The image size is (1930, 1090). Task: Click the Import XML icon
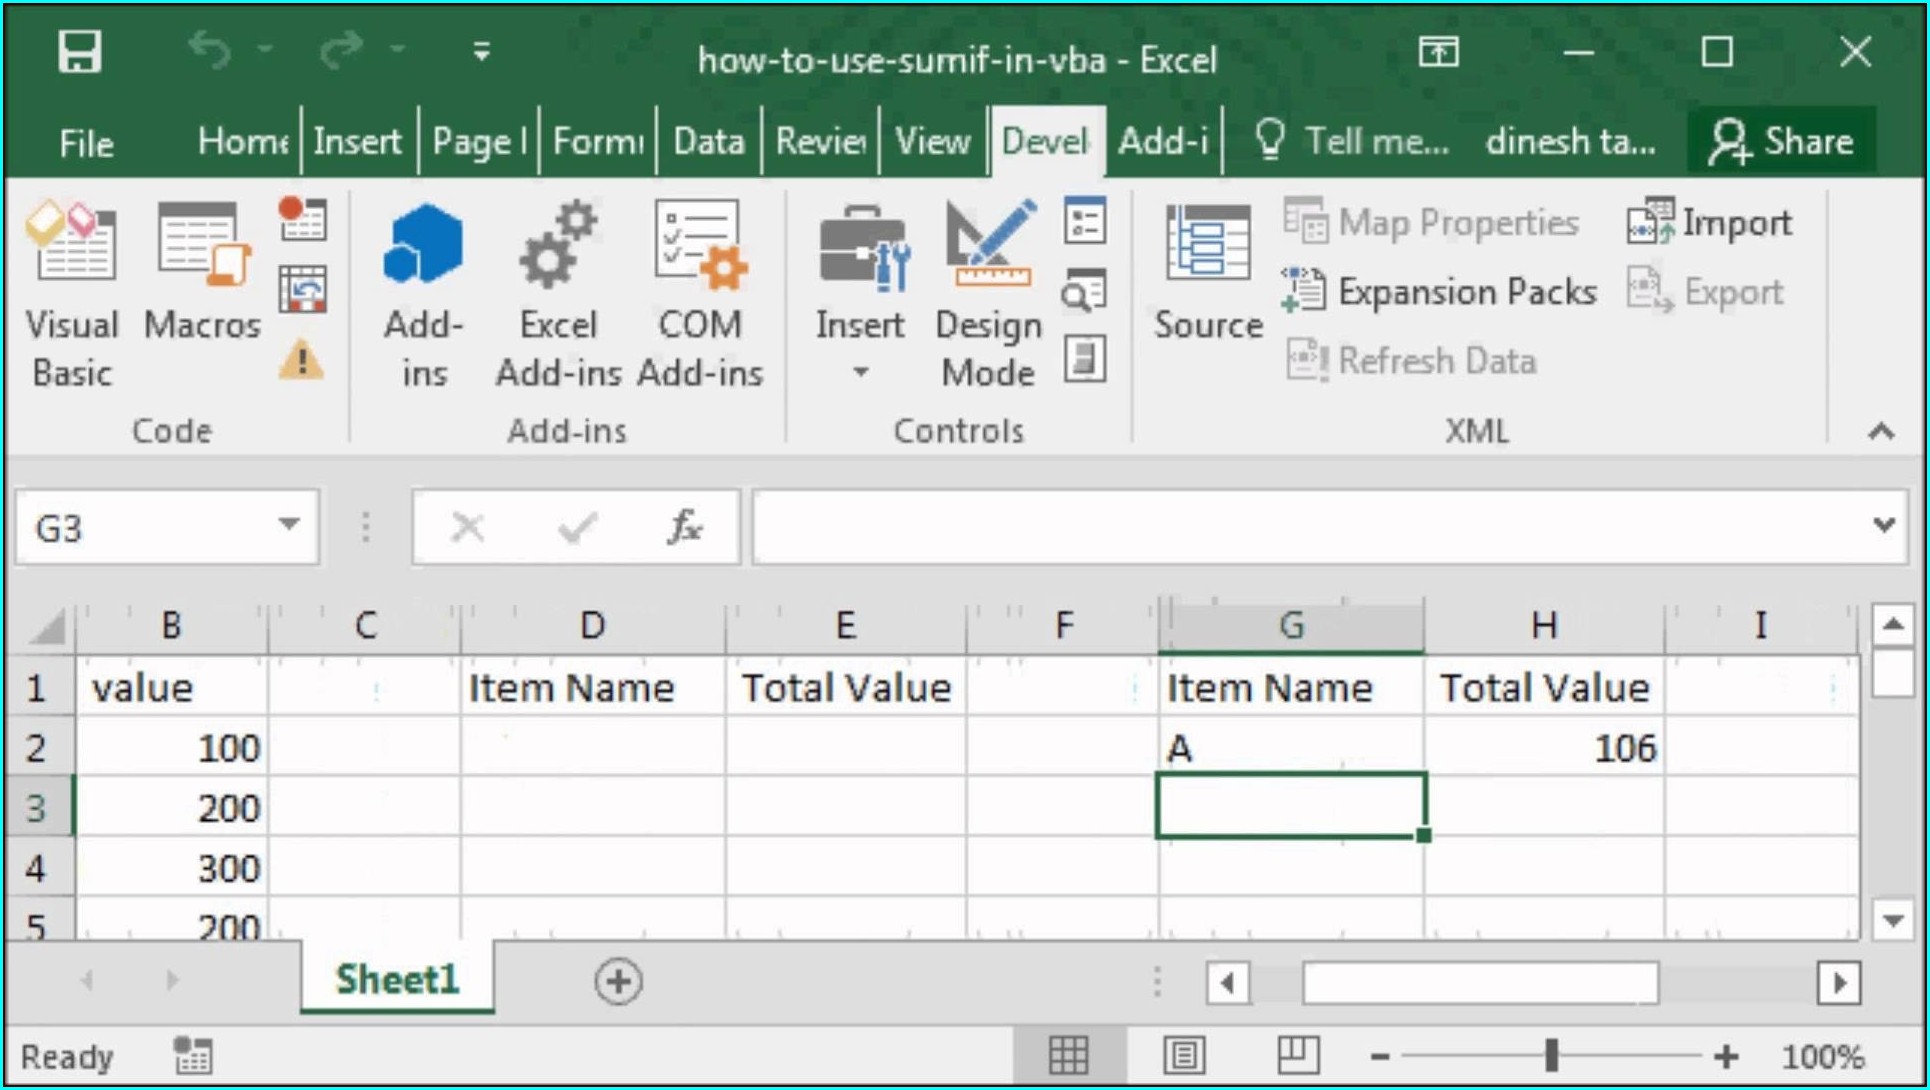[x=1709, y=221]
